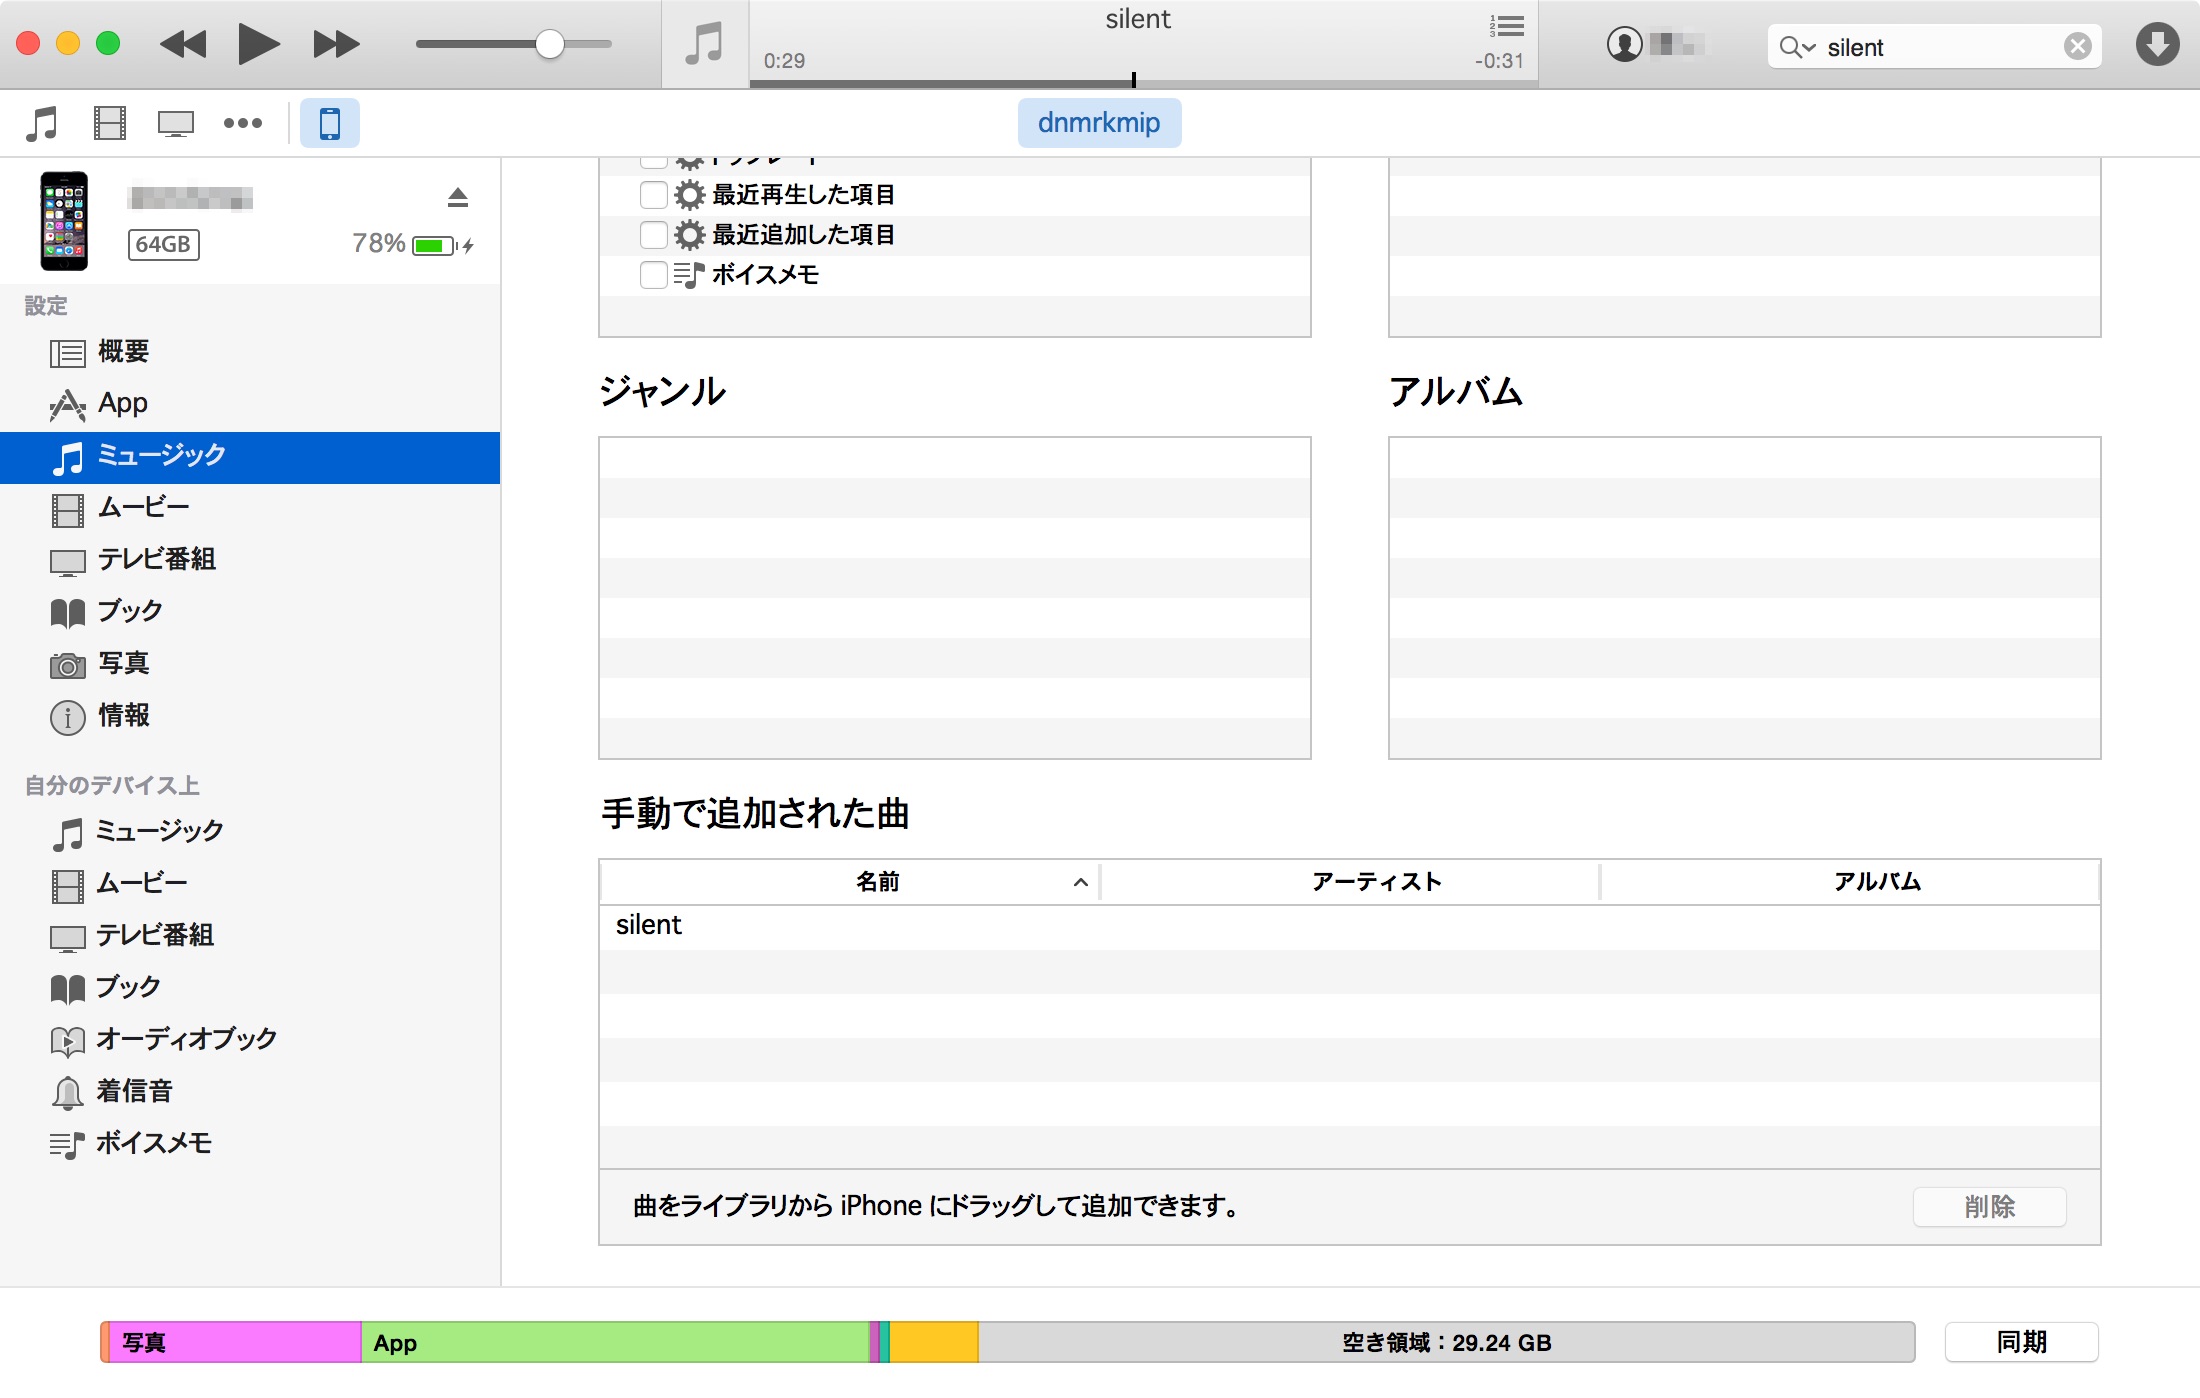The image size is (2200, 1398).
Task: Open ボイスメモ in device sidebar
Action: (250, 1144)
